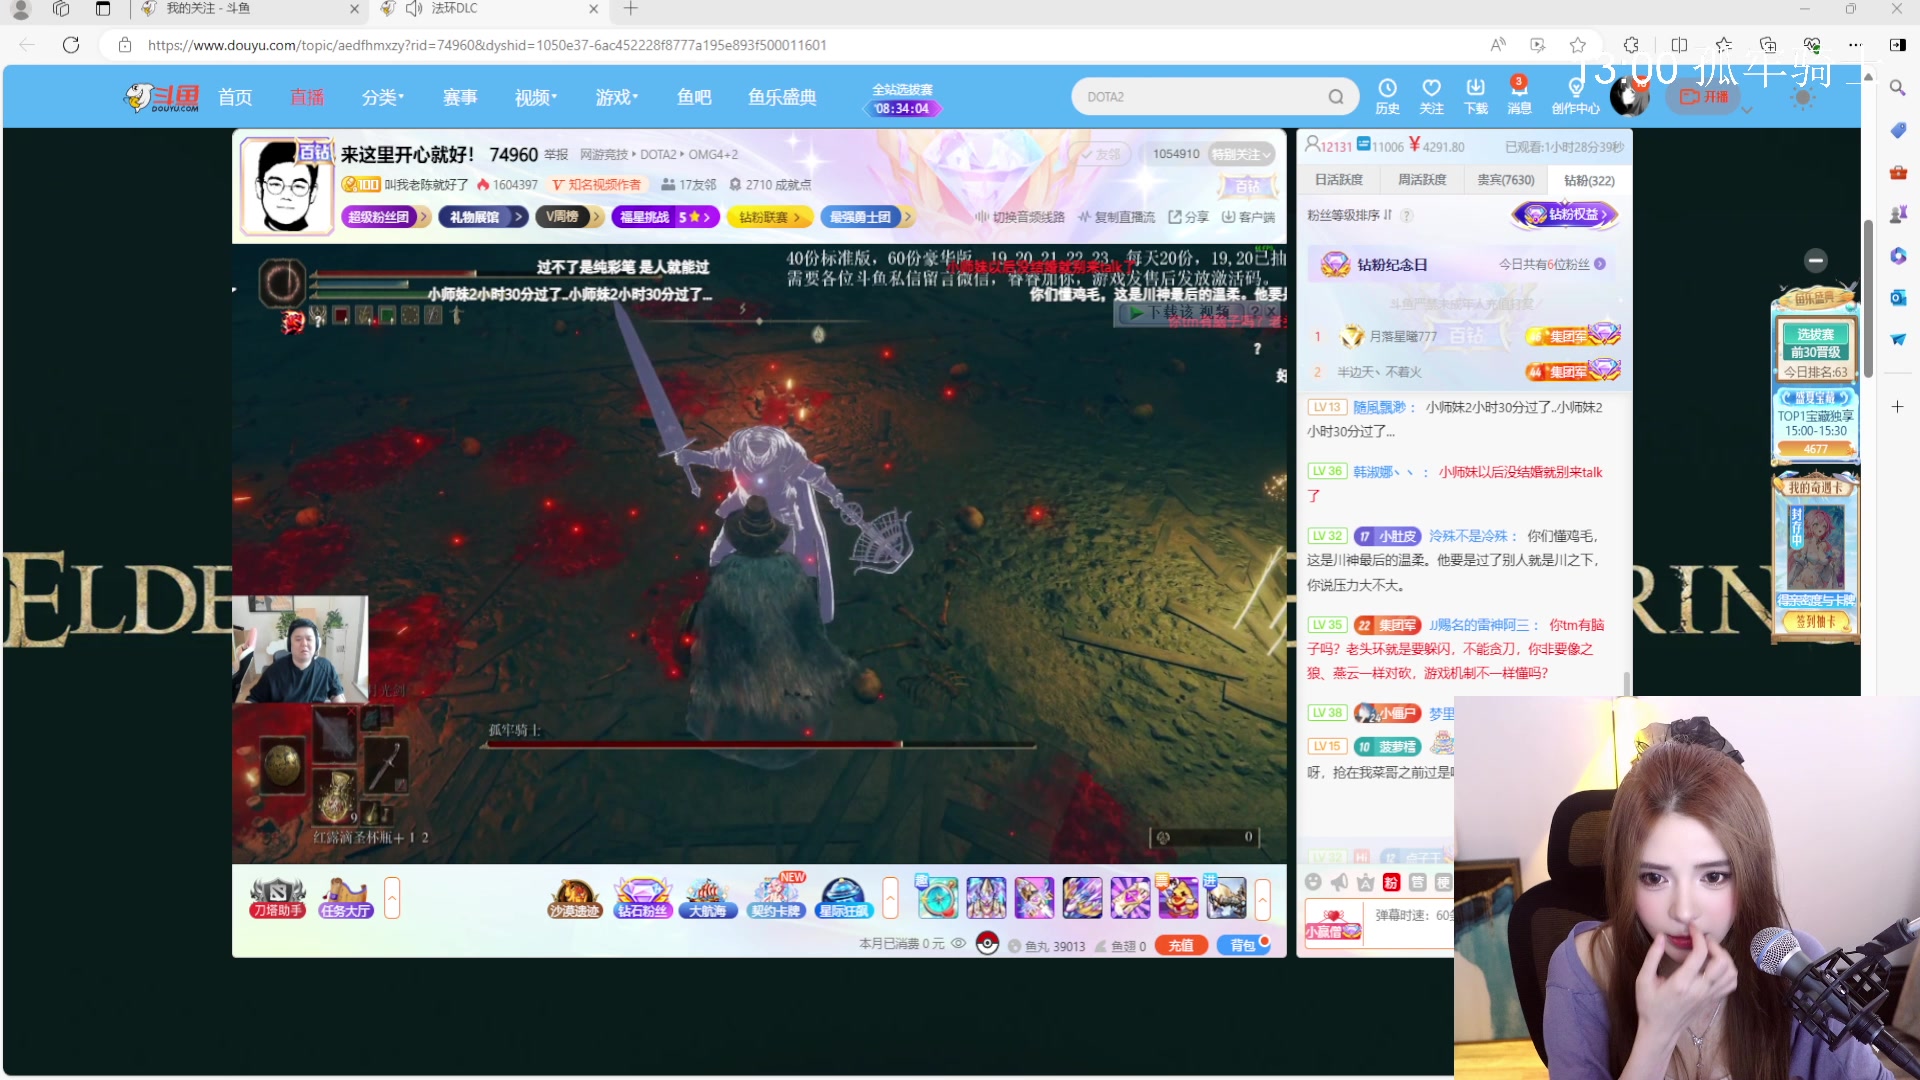Image resolution: width=1920 pixels, height=1080 pixels.
Task: Favorite this page with star icon
Action: click(x=1577, y=45)
